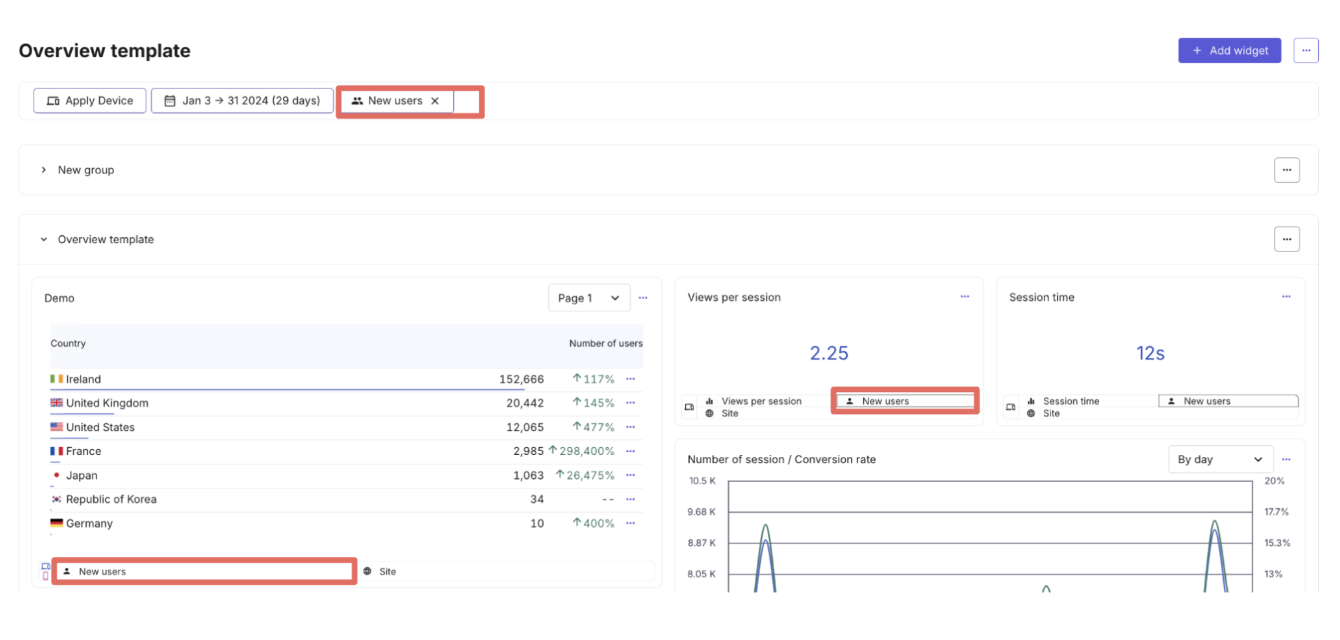Select the Republic of Korea row

click(346, 499)
